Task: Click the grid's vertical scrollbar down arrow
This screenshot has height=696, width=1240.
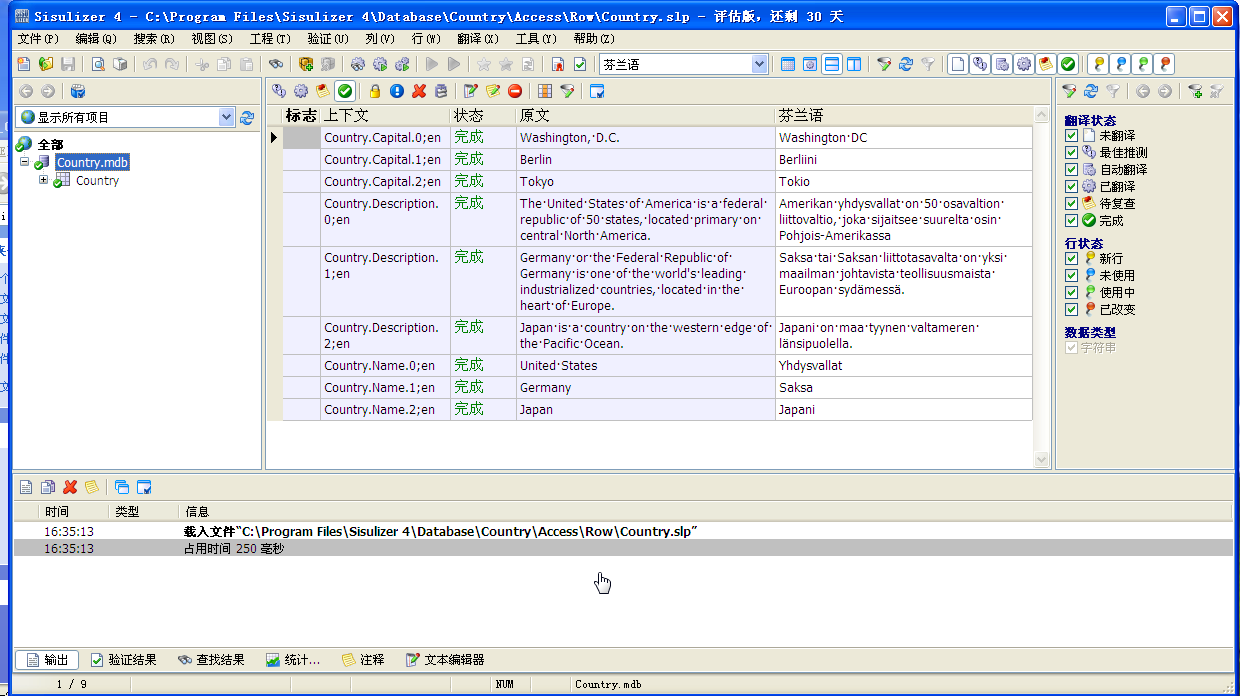Action: coord(1041,460)
